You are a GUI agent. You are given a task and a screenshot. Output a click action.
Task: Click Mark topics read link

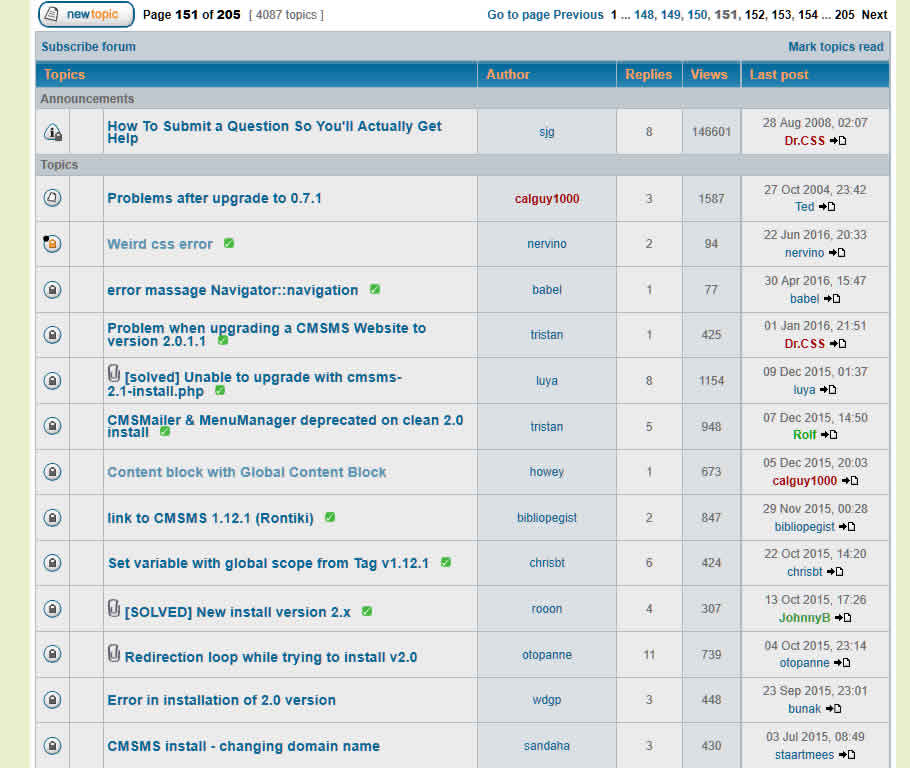[835, 47]
